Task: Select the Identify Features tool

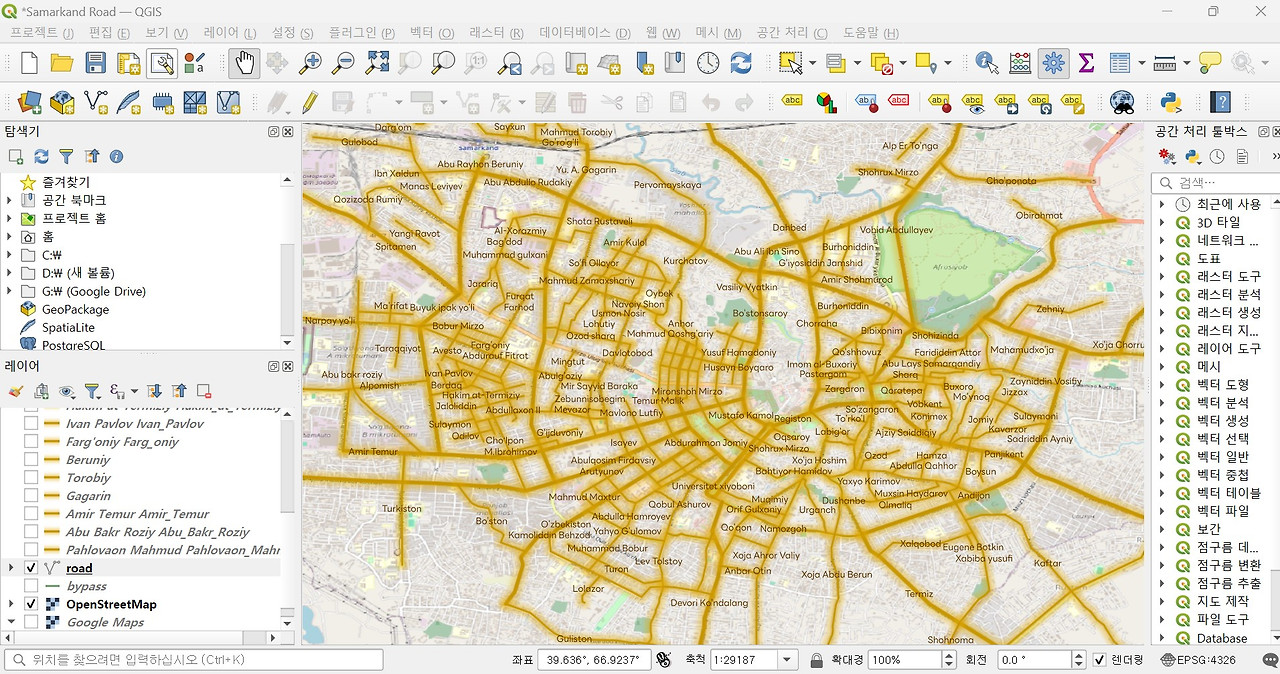Action: 987,63
